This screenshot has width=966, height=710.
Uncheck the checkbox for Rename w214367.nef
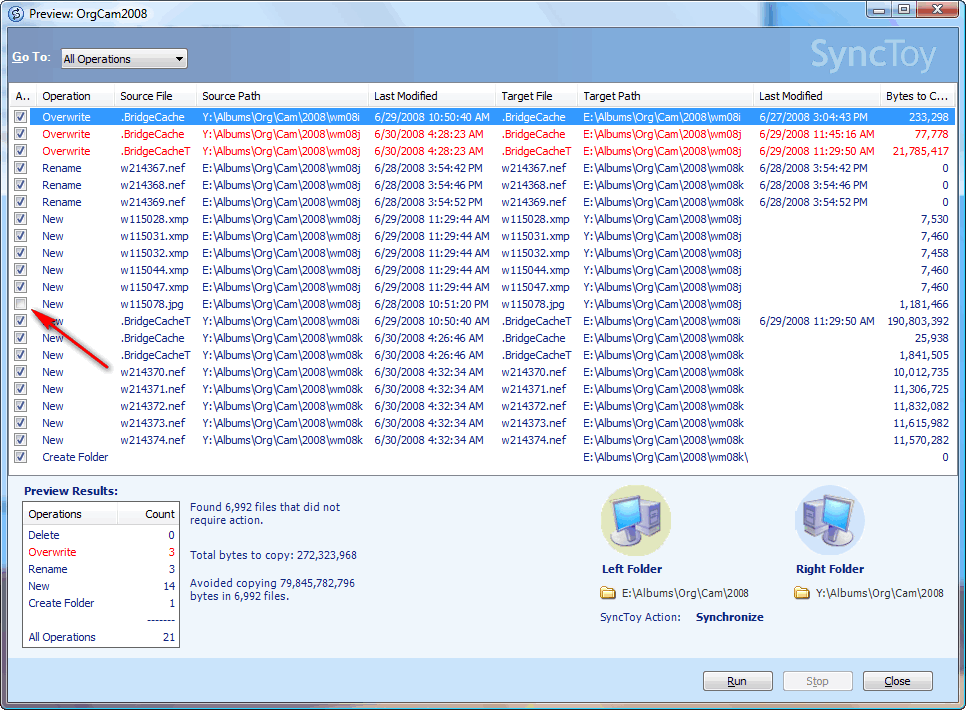pos(21,168)
